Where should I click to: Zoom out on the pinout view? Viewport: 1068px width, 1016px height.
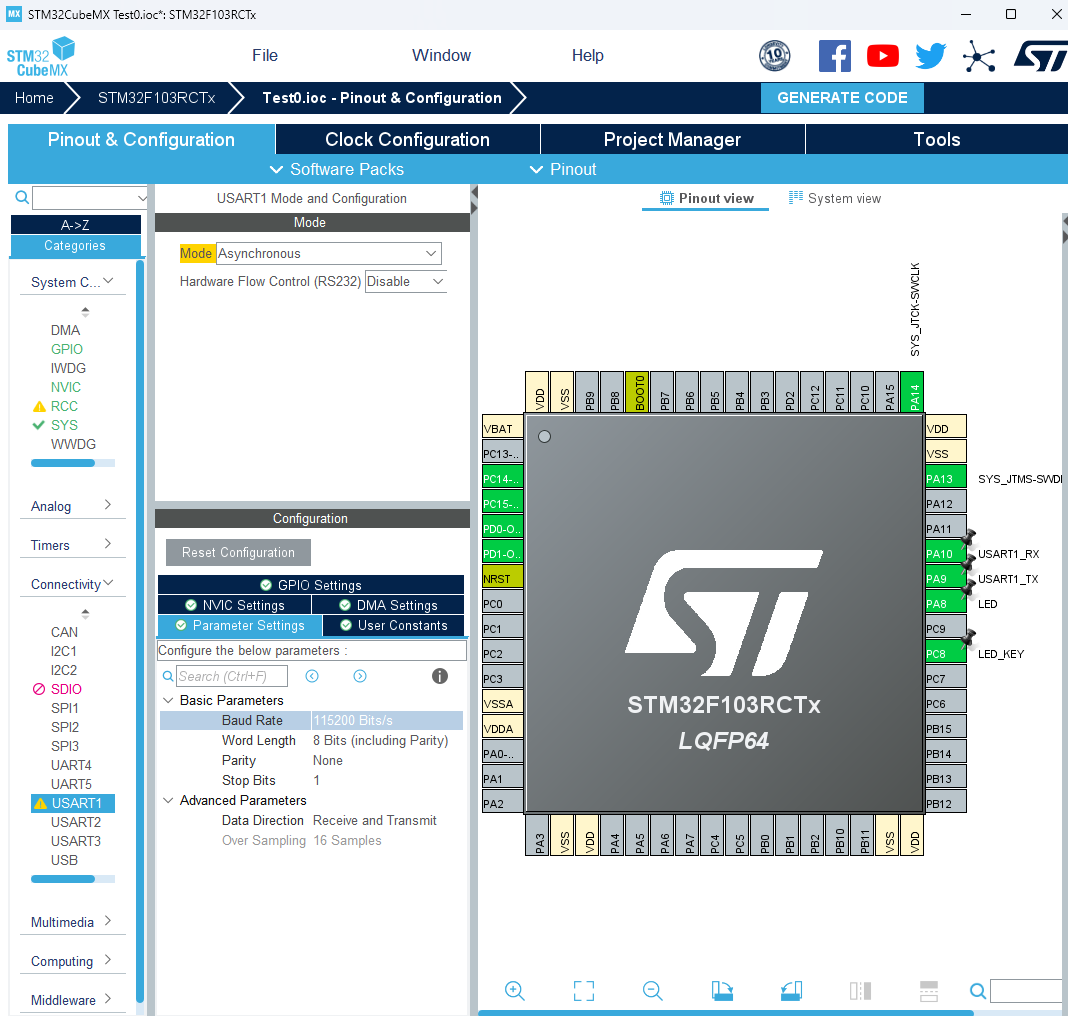[x=653, y=991]
